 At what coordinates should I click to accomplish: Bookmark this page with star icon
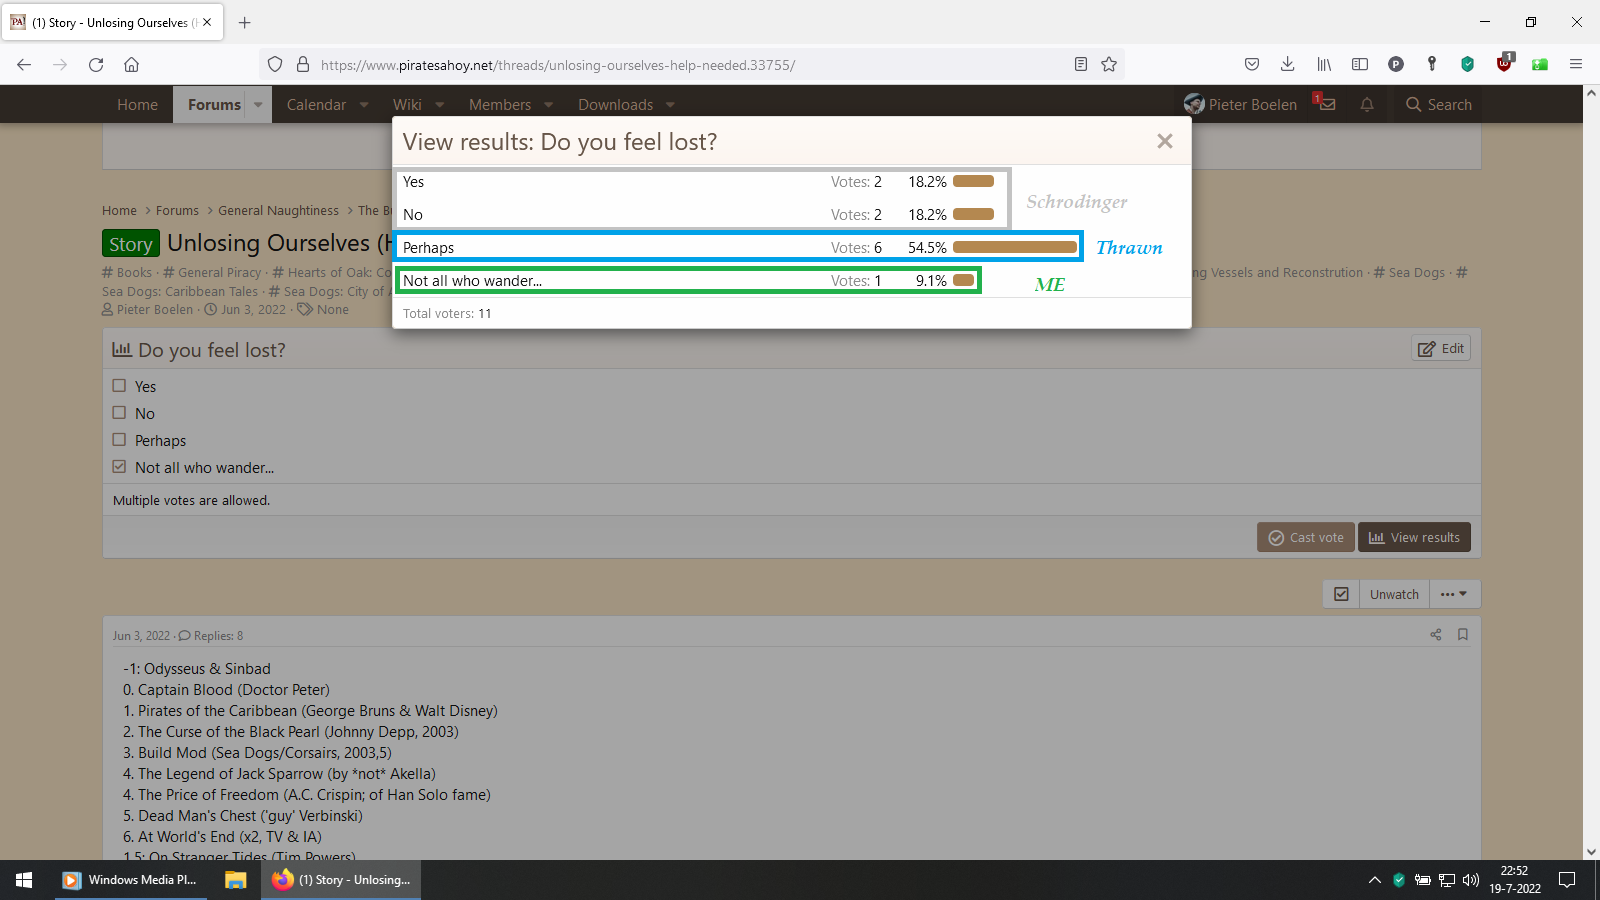pos(1109,64)
